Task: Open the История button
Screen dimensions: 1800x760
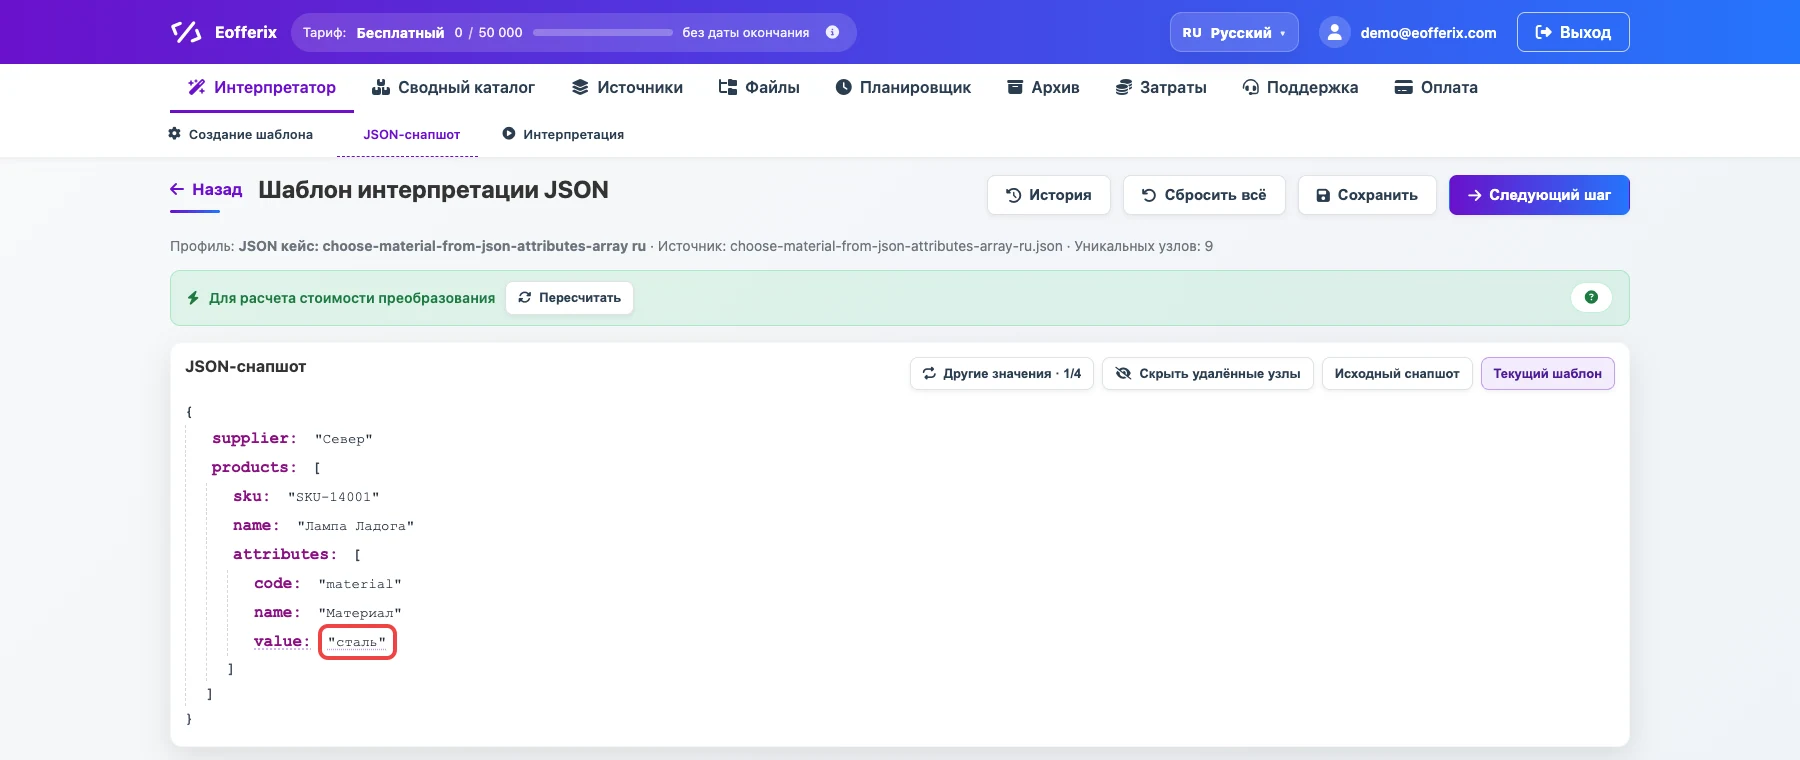Action: pos(1048,195)
